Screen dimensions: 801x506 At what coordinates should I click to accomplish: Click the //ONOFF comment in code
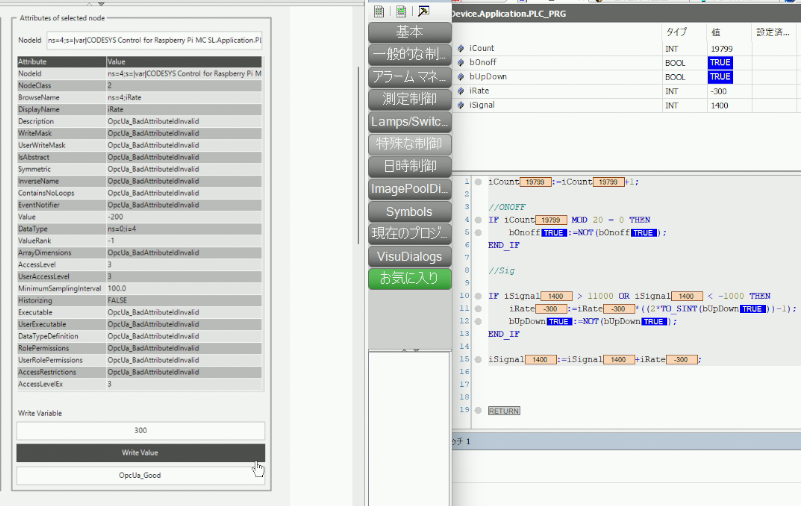click(x=507, y=207)
